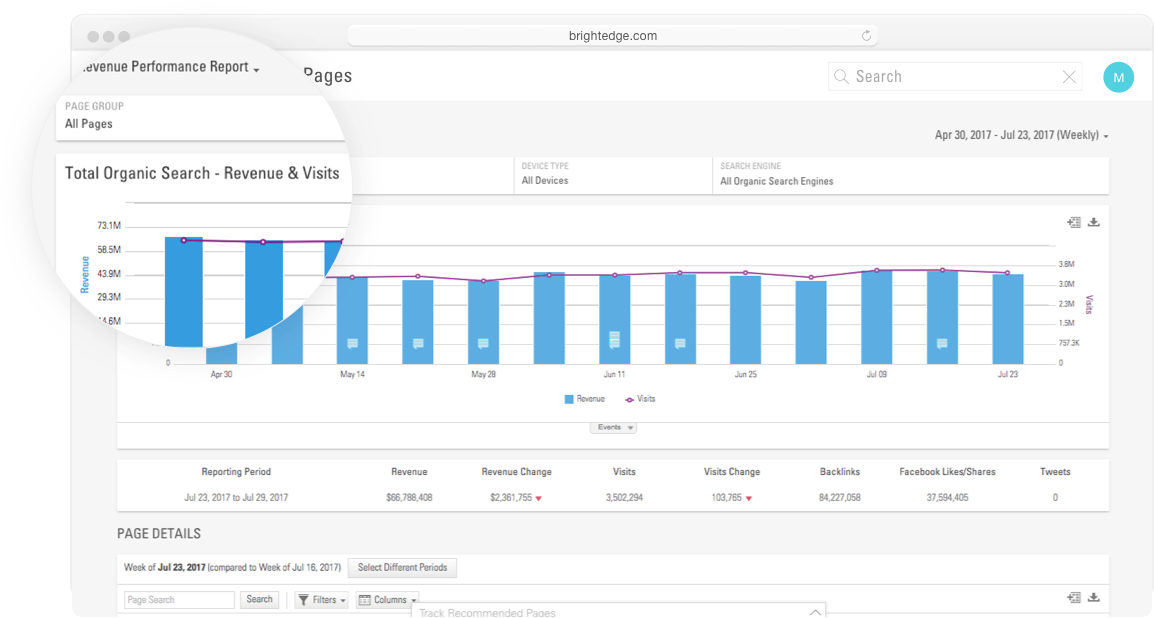1154x618 pixels.
Task: Click the browser reload icon in address bar
Action: click(x=866, y=36)
